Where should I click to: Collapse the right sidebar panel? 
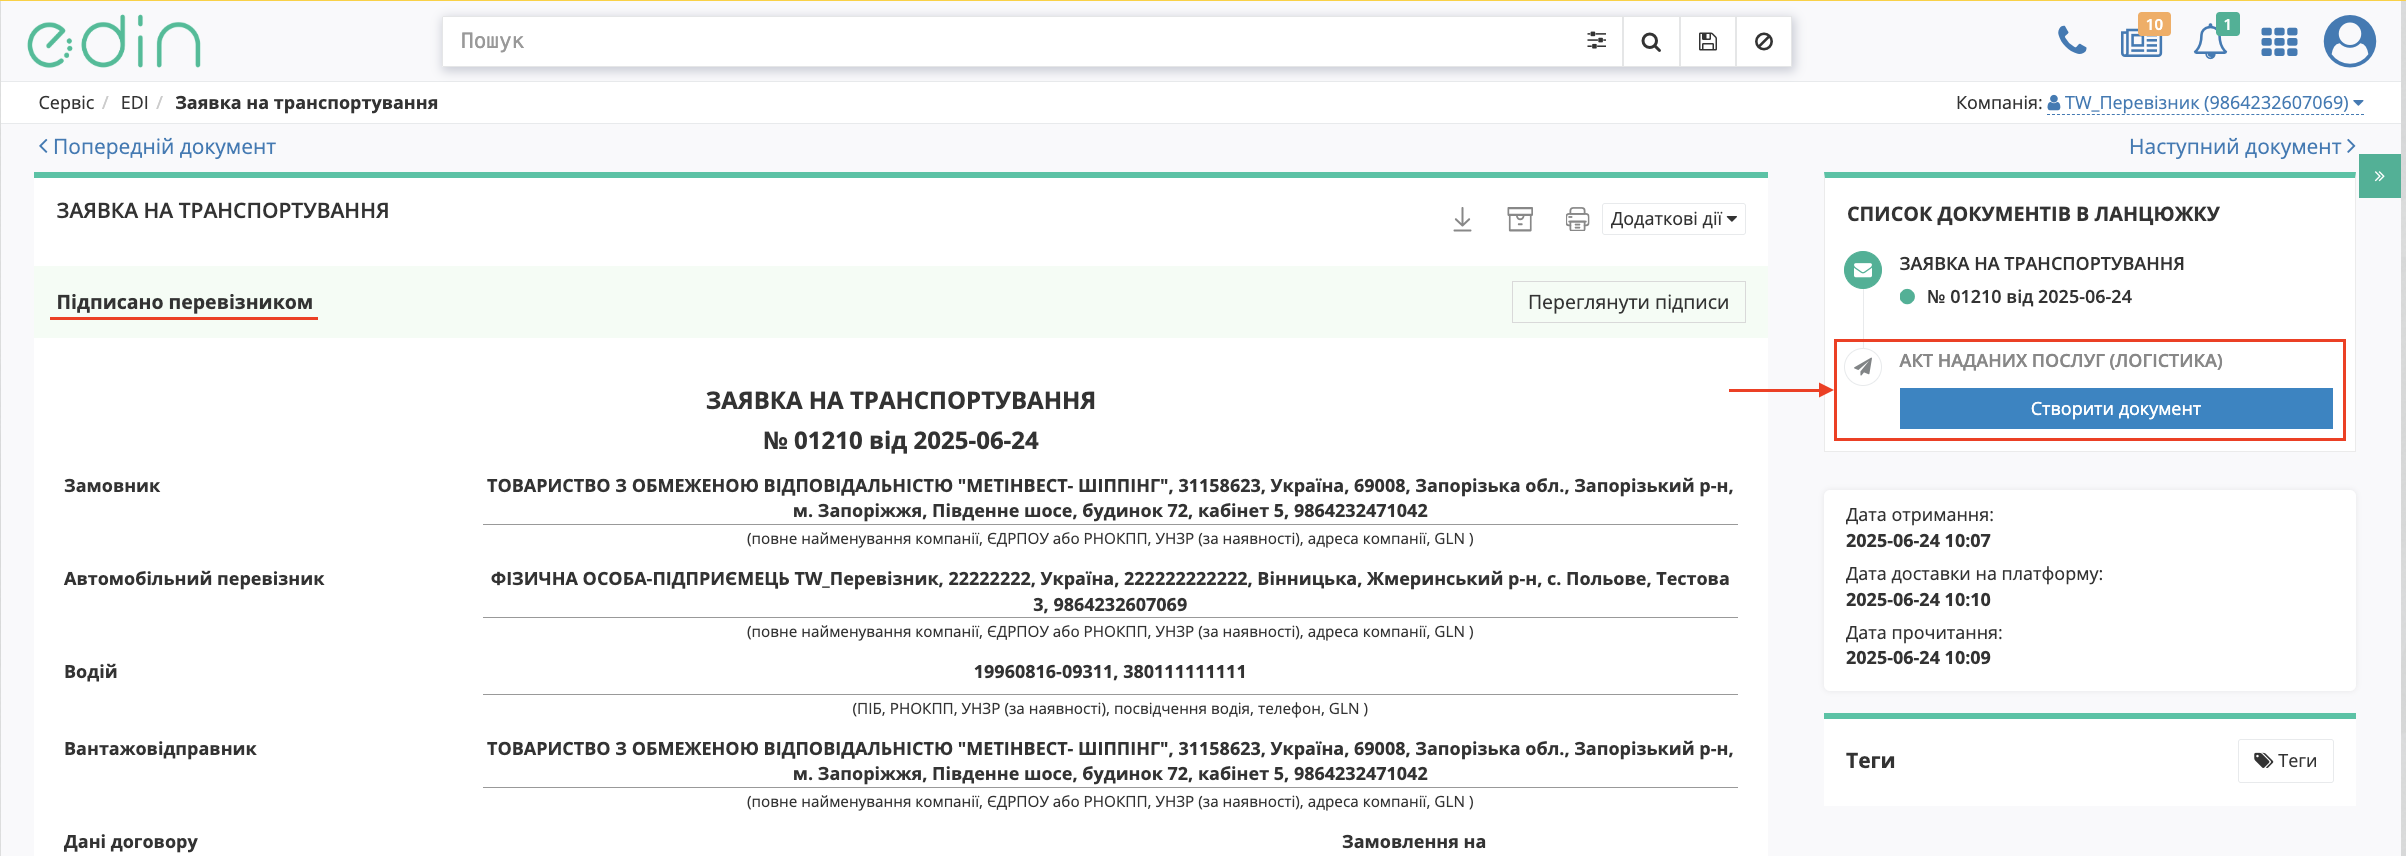(2380, 176)
